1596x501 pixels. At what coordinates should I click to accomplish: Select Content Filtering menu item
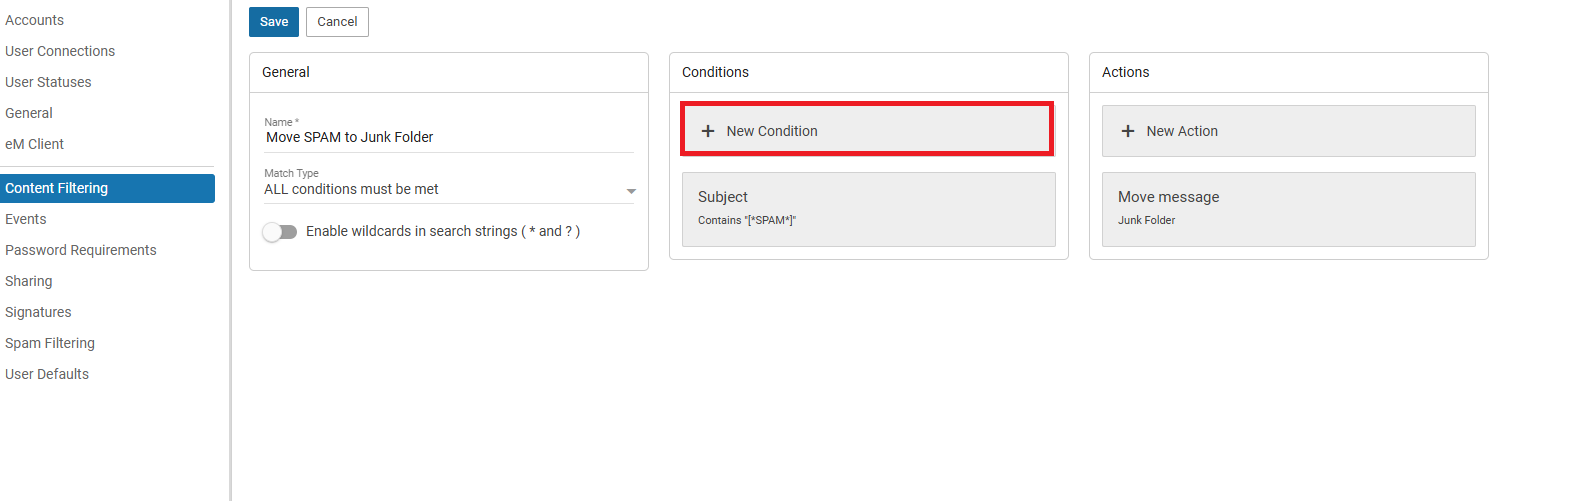[x=107, y=188]
